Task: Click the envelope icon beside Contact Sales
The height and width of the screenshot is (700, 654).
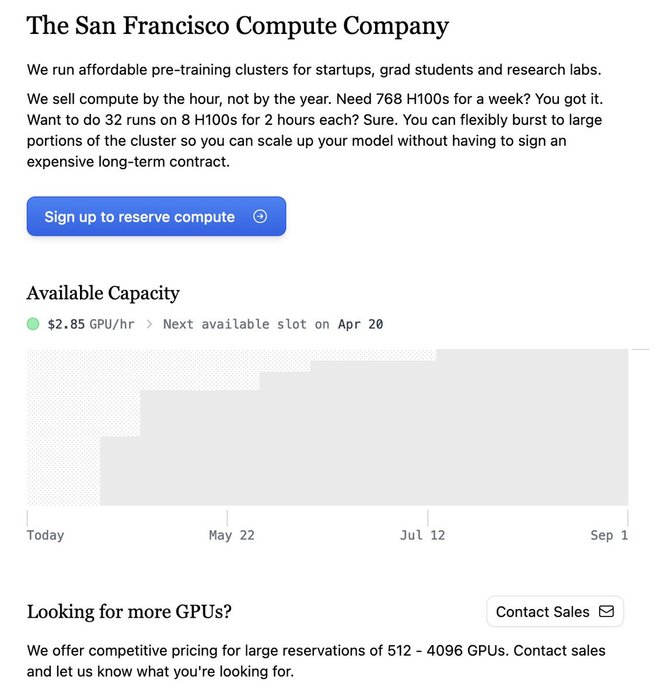Action: click(x=606, y=611)
